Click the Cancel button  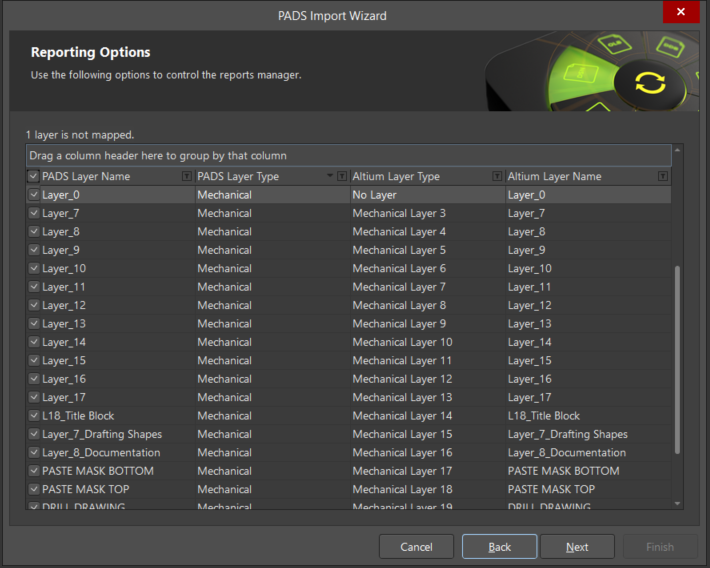click(416, 547)
